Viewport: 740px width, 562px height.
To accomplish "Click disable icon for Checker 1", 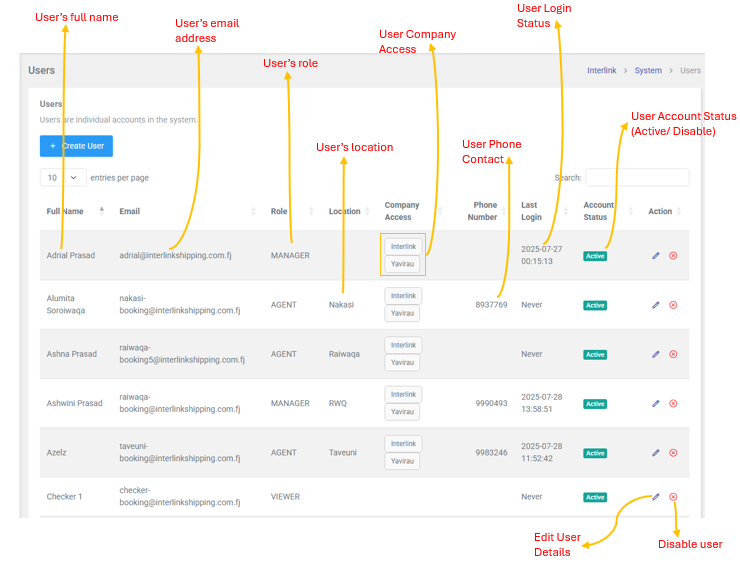I will [x=673, y=497].
